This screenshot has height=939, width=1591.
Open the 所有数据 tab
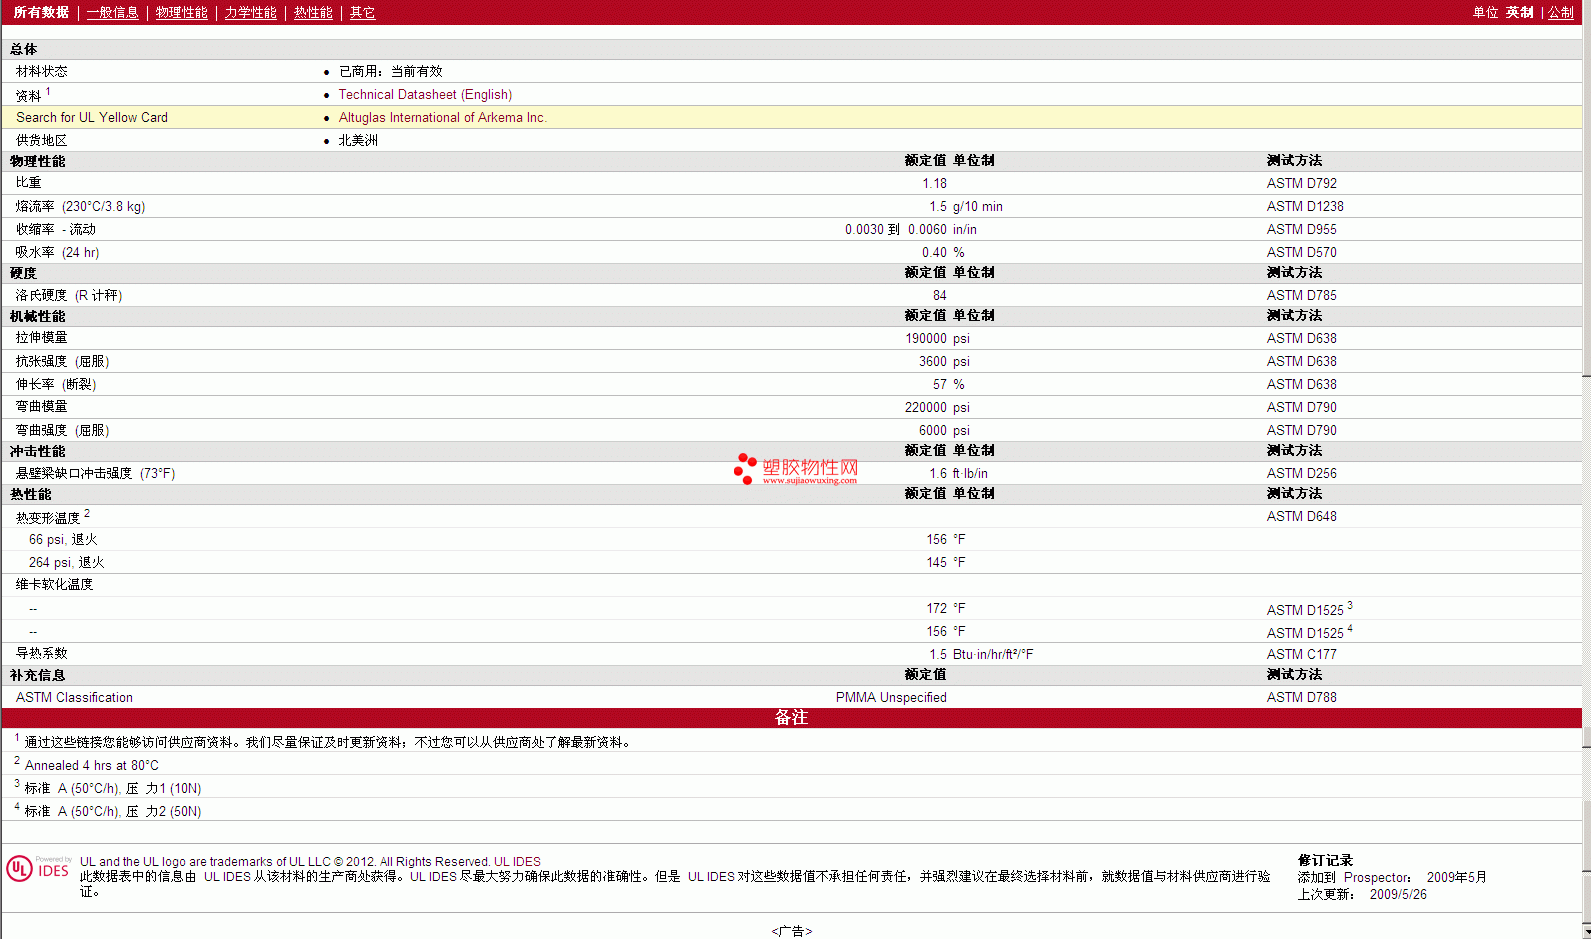41,12
